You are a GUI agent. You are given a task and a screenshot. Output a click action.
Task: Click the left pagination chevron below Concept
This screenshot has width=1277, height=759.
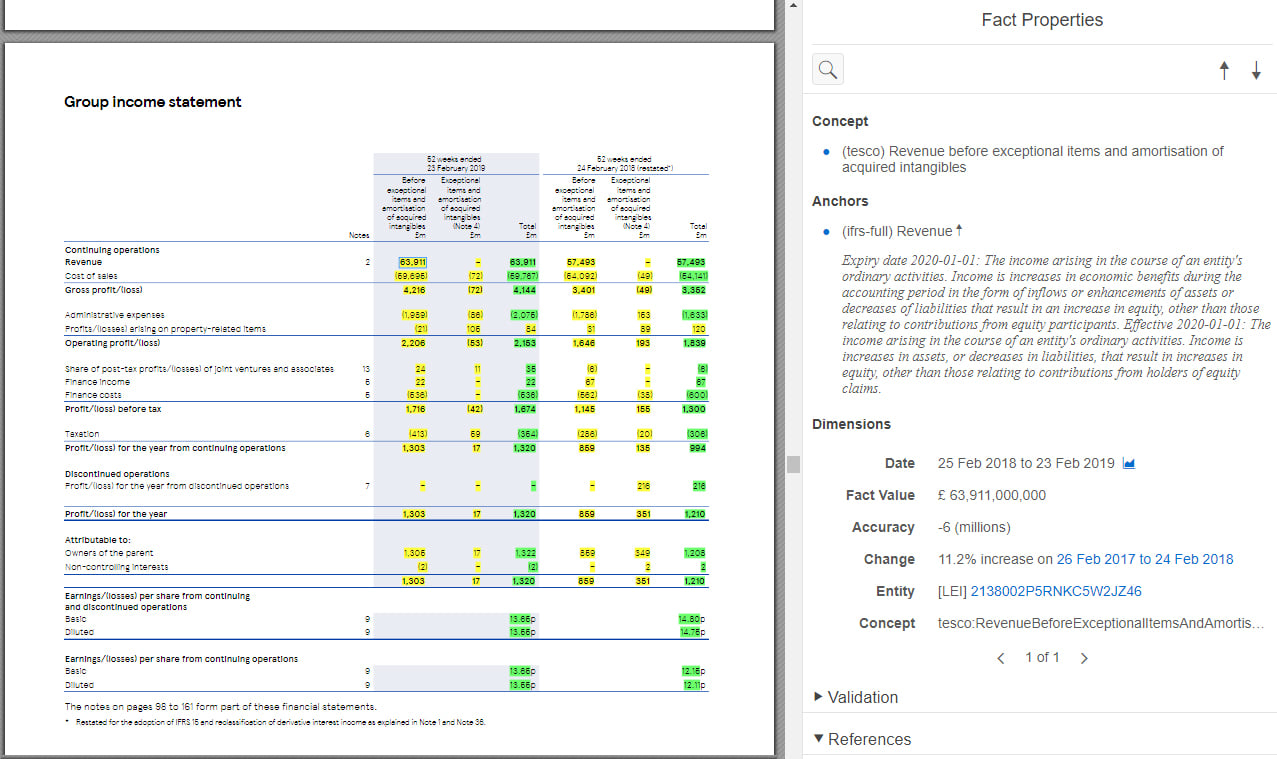(x=1001, y=657)
